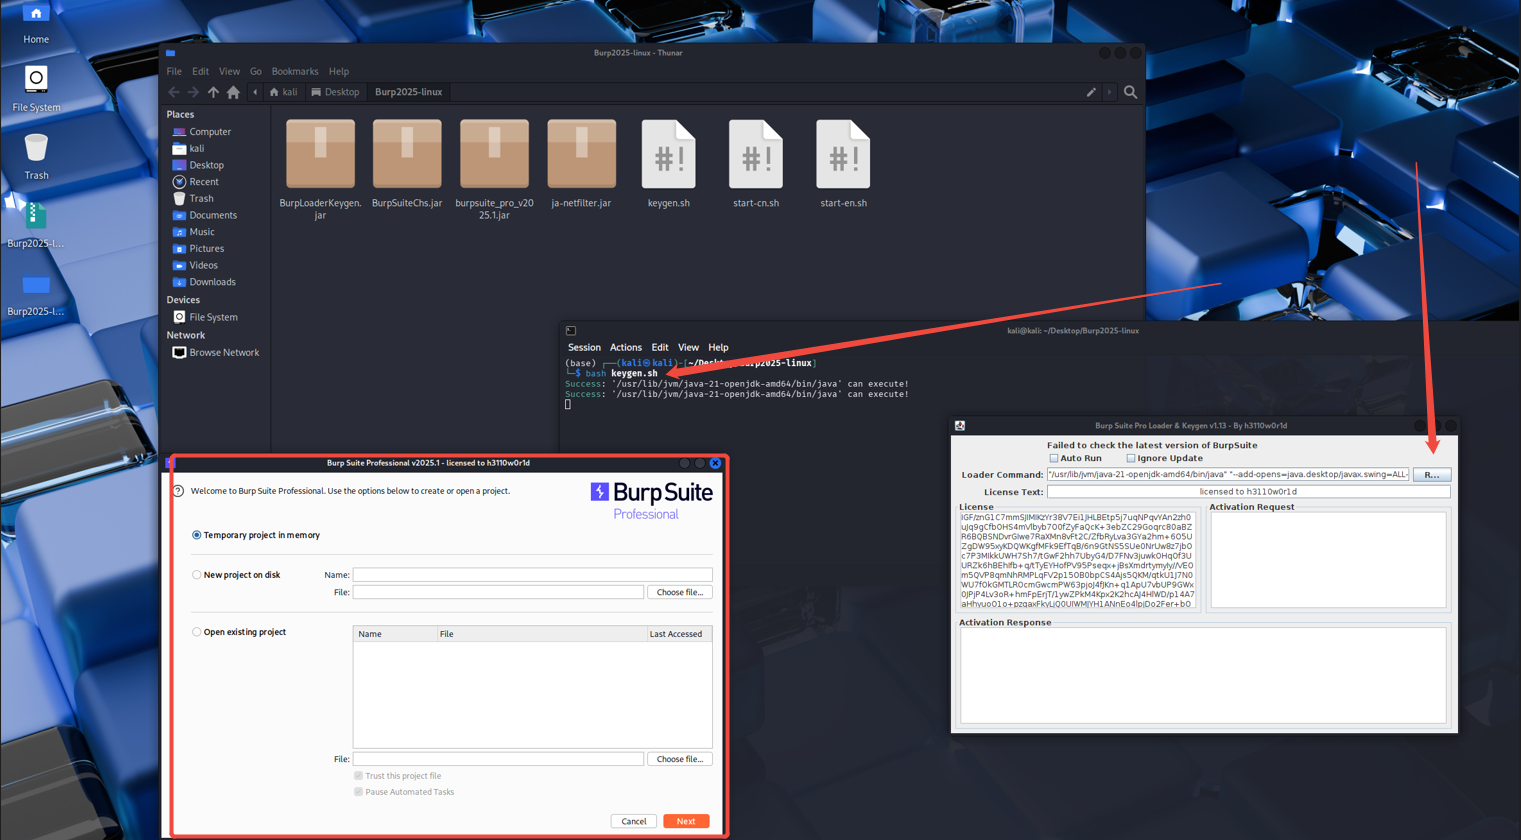This screenshot has height=840, width=1521.
Task: Select the start-en.sh script file
Action: click(x=842, y=155)
